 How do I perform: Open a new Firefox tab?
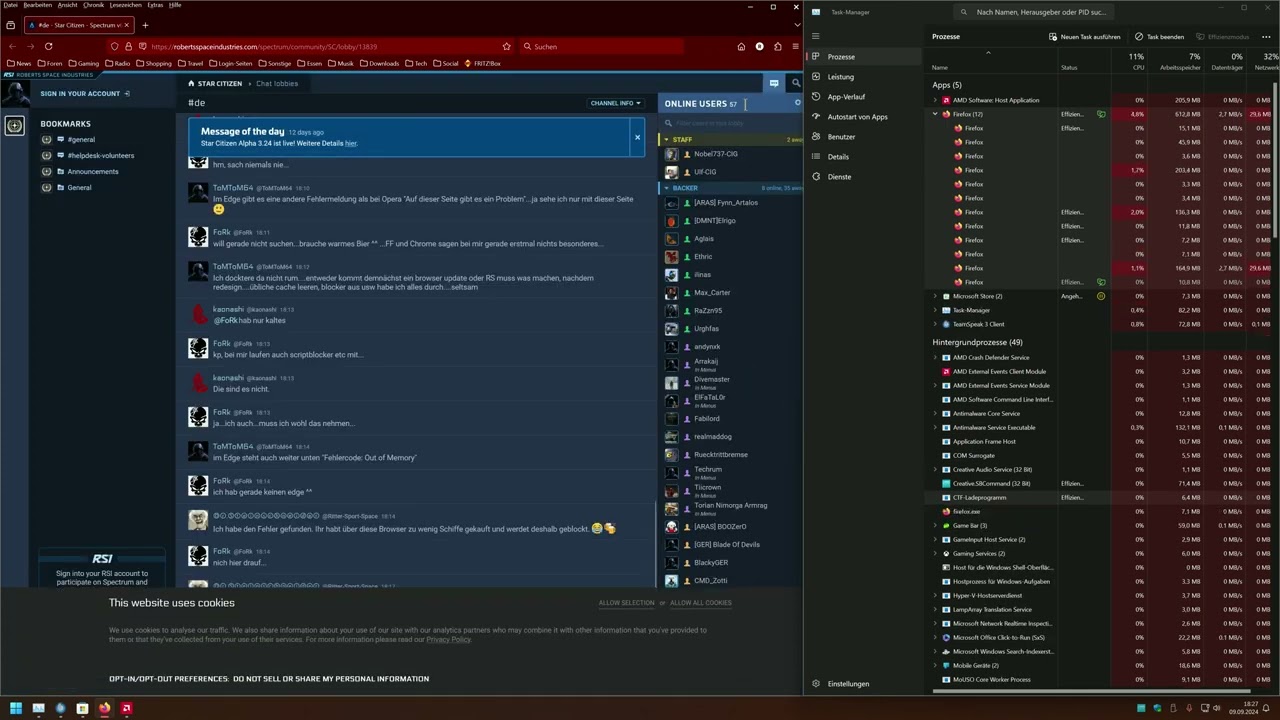coord(145,25)
